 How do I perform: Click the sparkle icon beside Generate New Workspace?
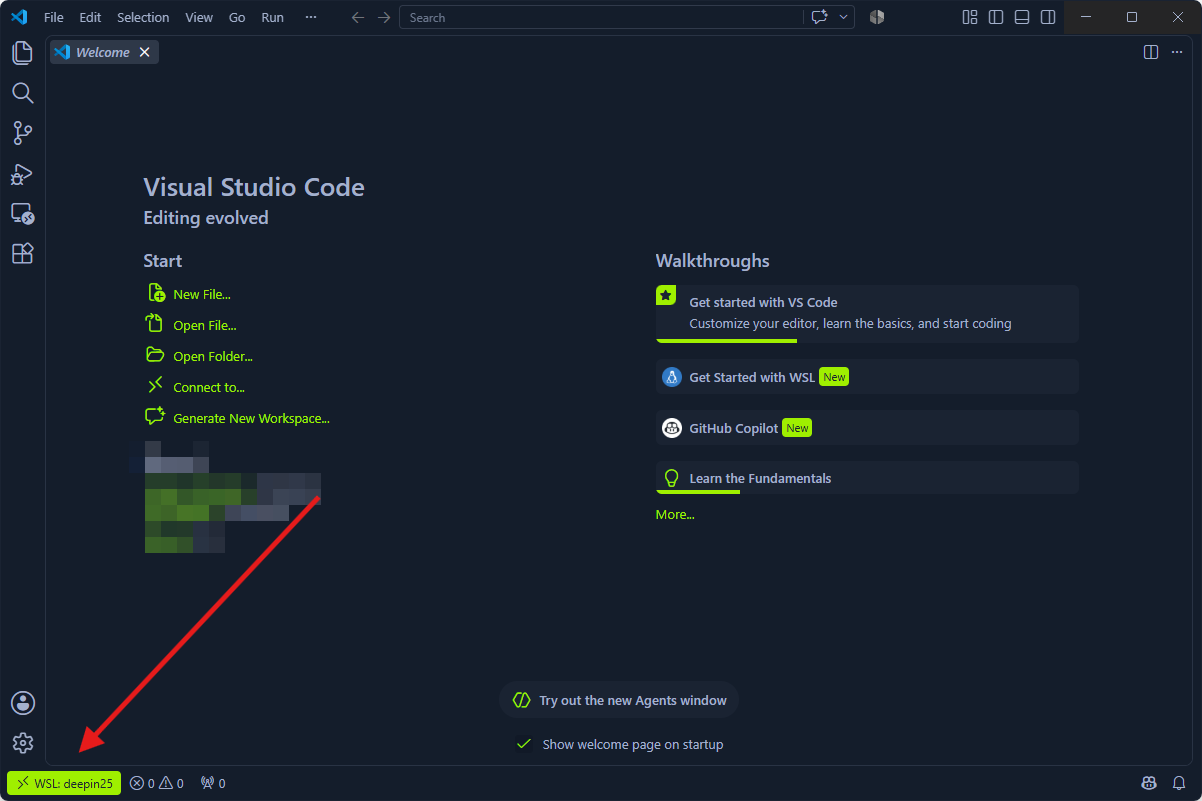155,417
